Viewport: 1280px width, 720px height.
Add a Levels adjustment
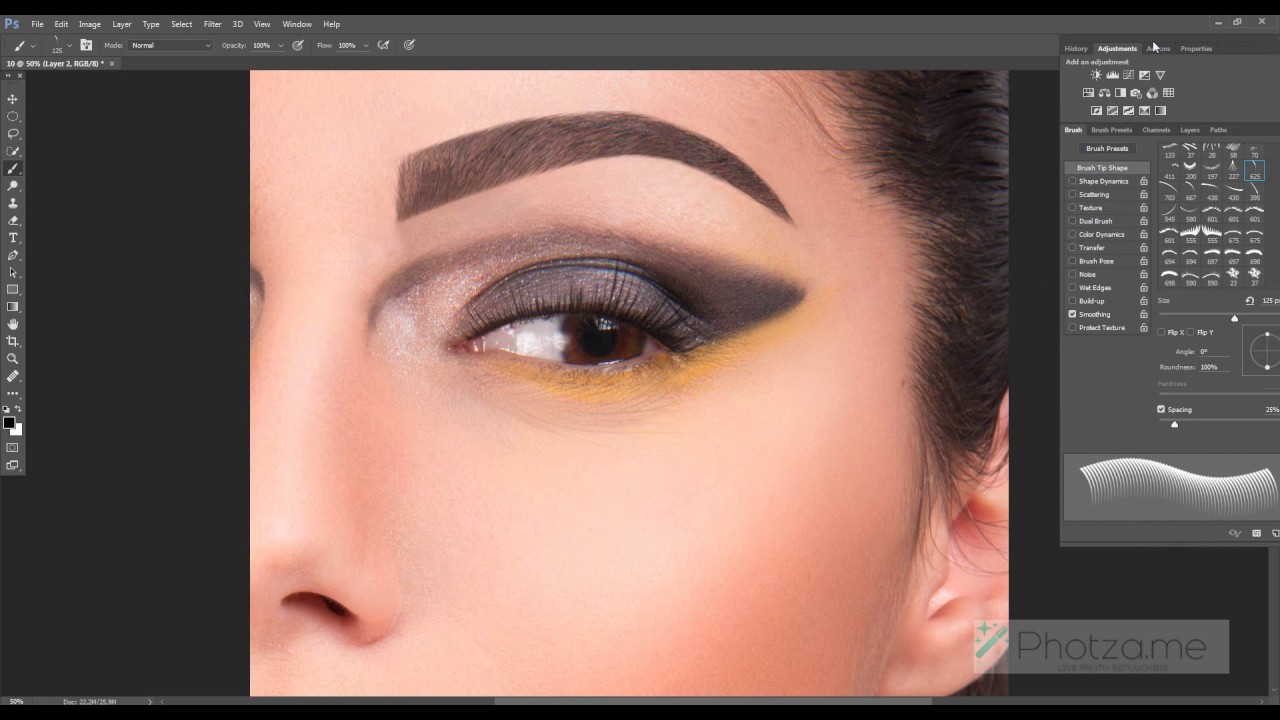[1112, 75]
